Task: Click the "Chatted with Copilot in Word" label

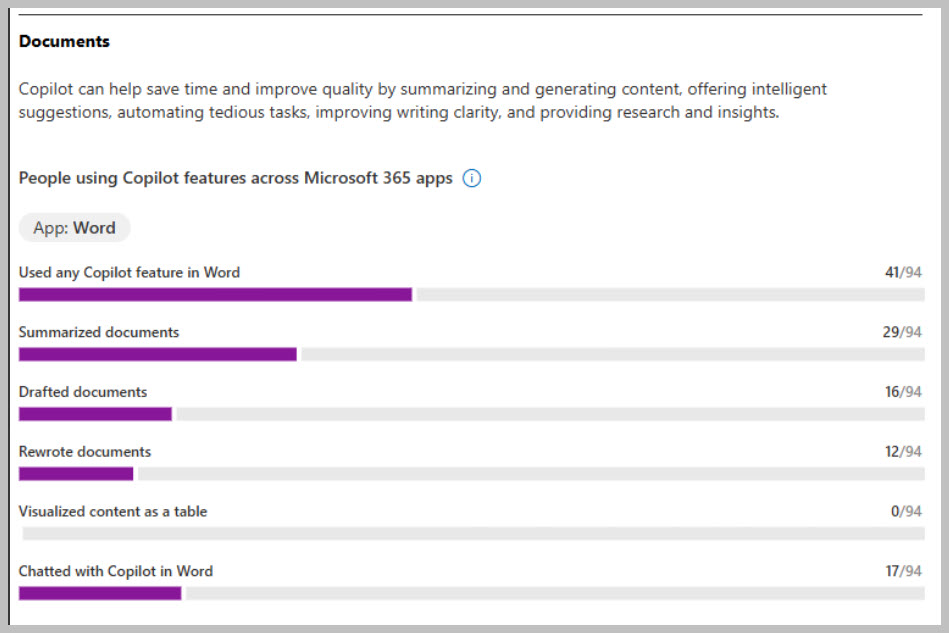Action: tap(116, 572)
